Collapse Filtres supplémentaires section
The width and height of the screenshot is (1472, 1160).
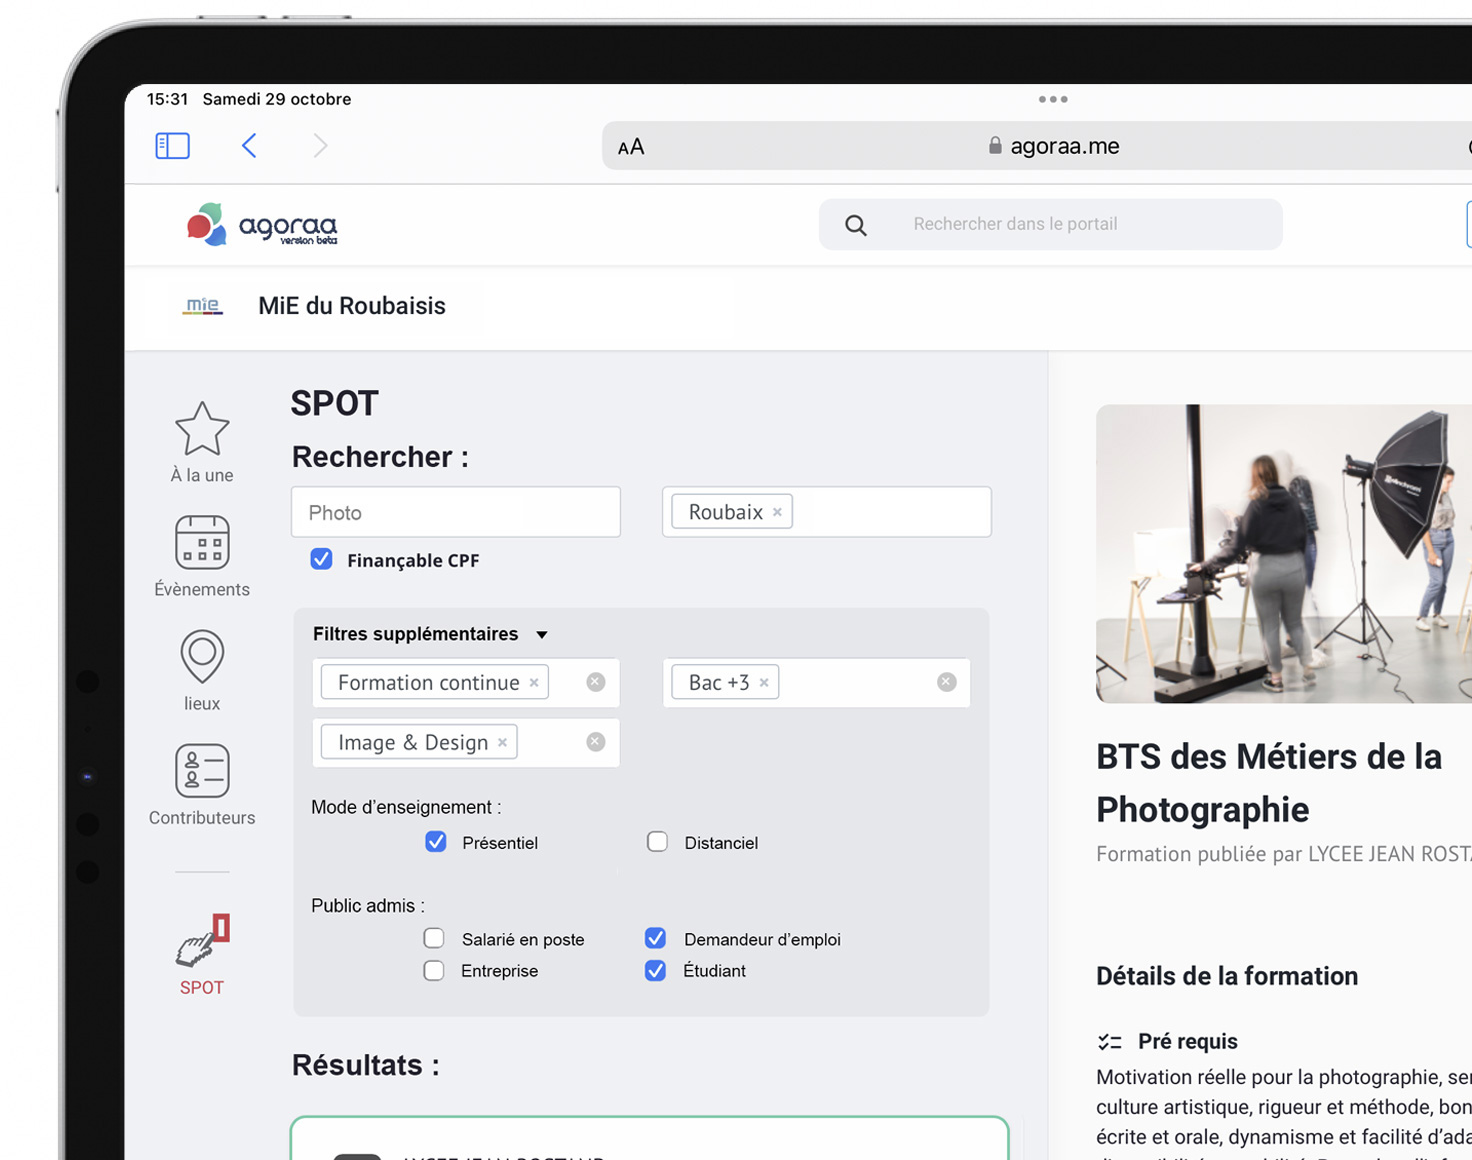tap(542, 635)
